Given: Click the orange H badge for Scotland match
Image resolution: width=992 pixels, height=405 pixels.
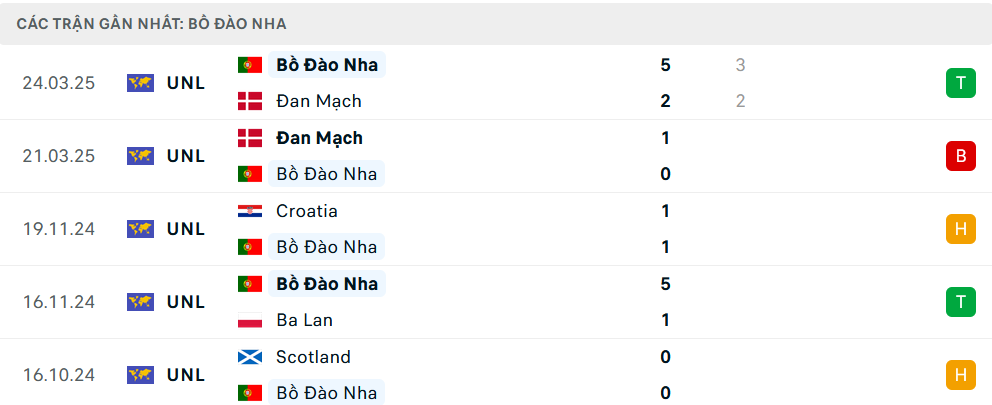Looking at the screenshot, I should click(960, 375).
